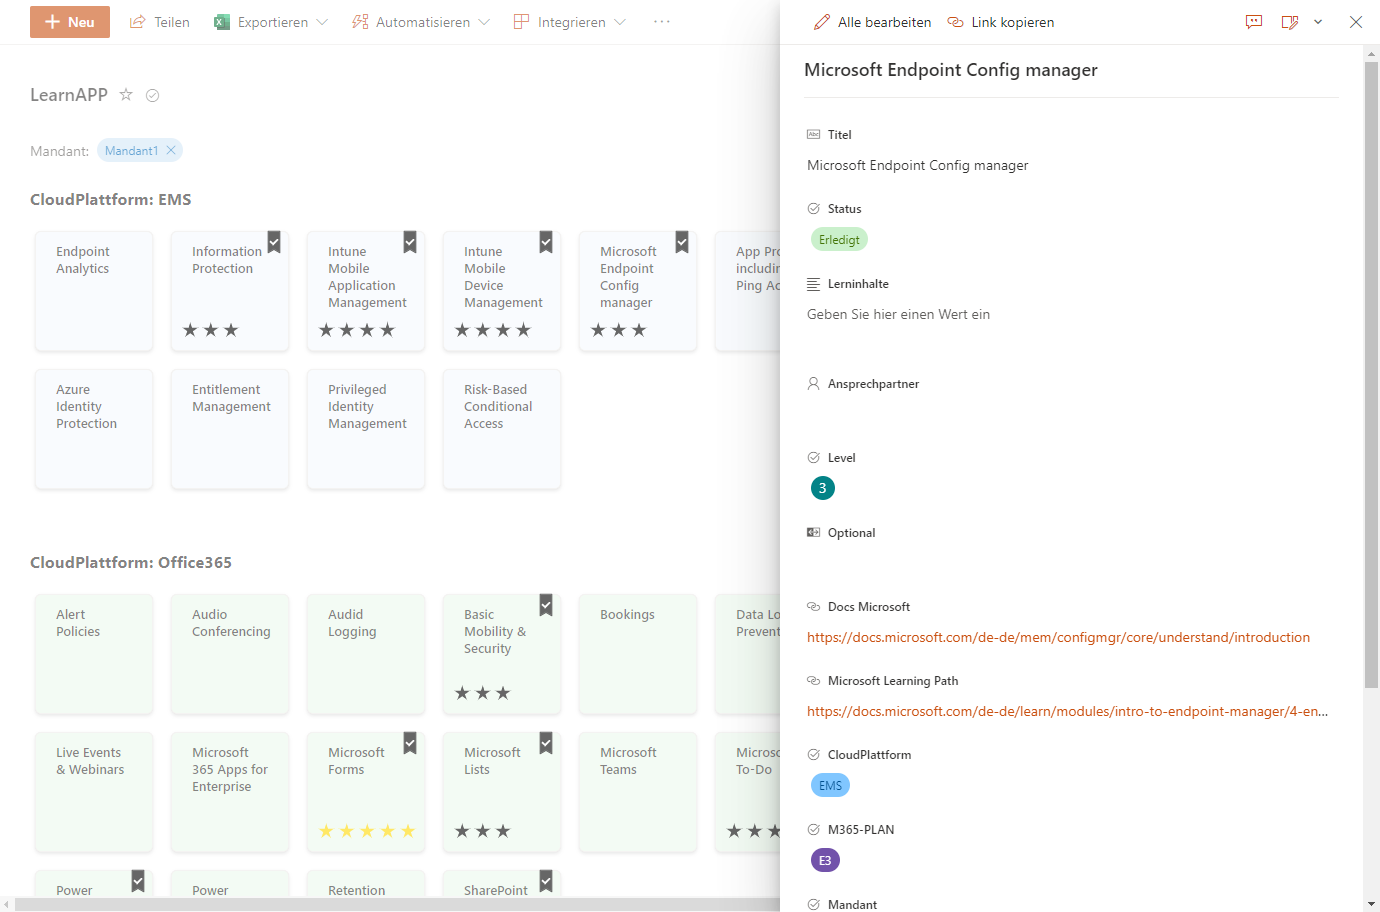Open the Bookings card

click(x=638, y=654)
